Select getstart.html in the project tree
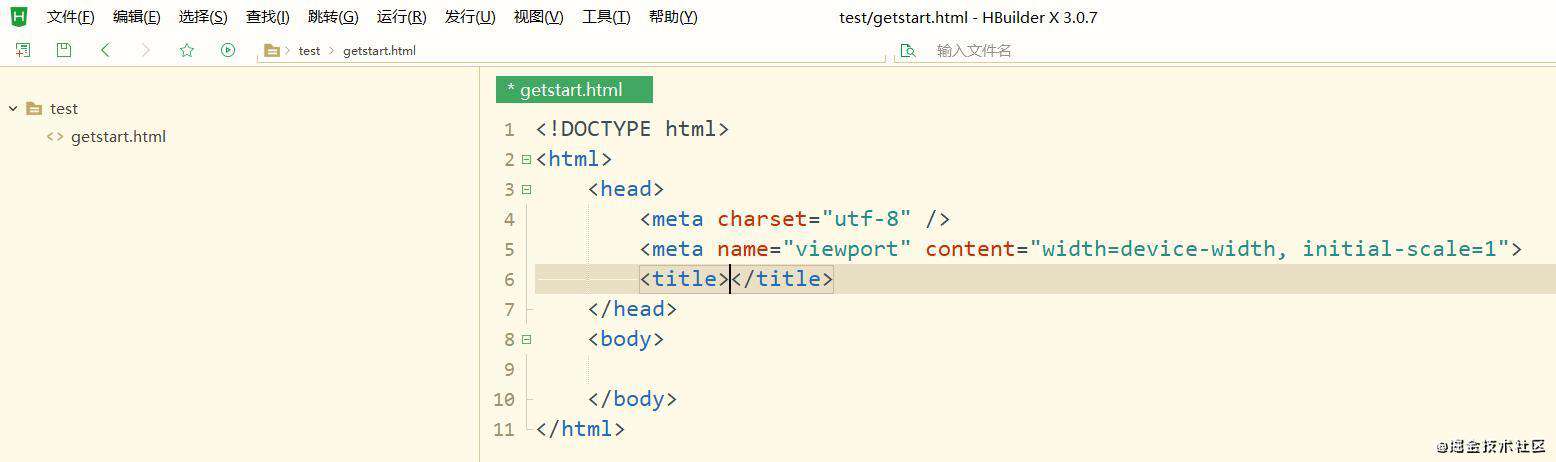The image size is (1556, 462). pos(118,137)
